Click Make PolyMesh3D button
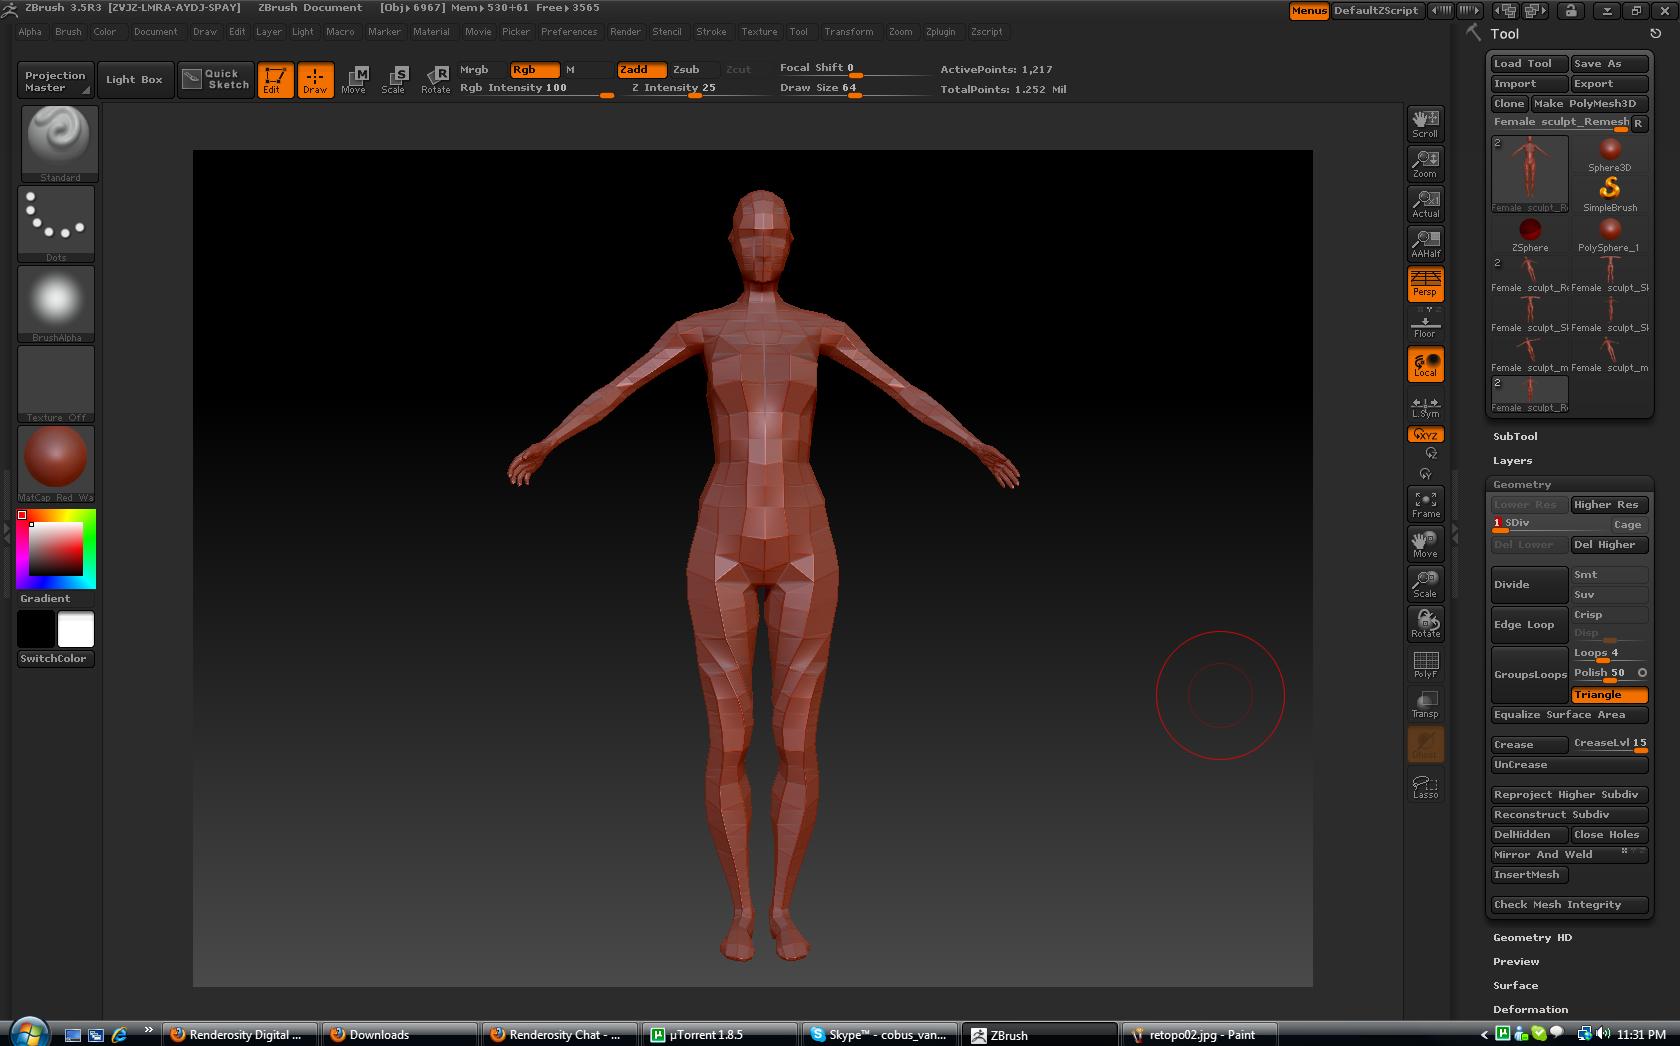The height and width of the screenshot is (1046, 1680). coord(1588,104)
